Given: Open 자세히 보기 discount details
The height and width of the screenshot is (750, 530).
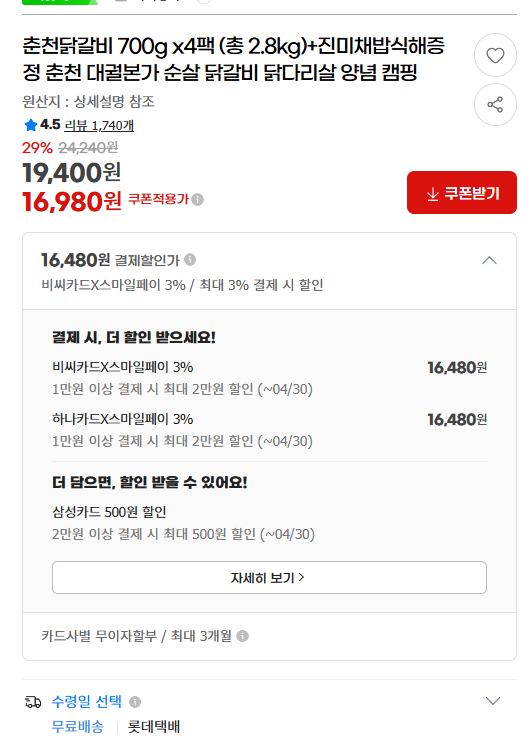Looking at the screenshot, I should [x=269, y=578].
